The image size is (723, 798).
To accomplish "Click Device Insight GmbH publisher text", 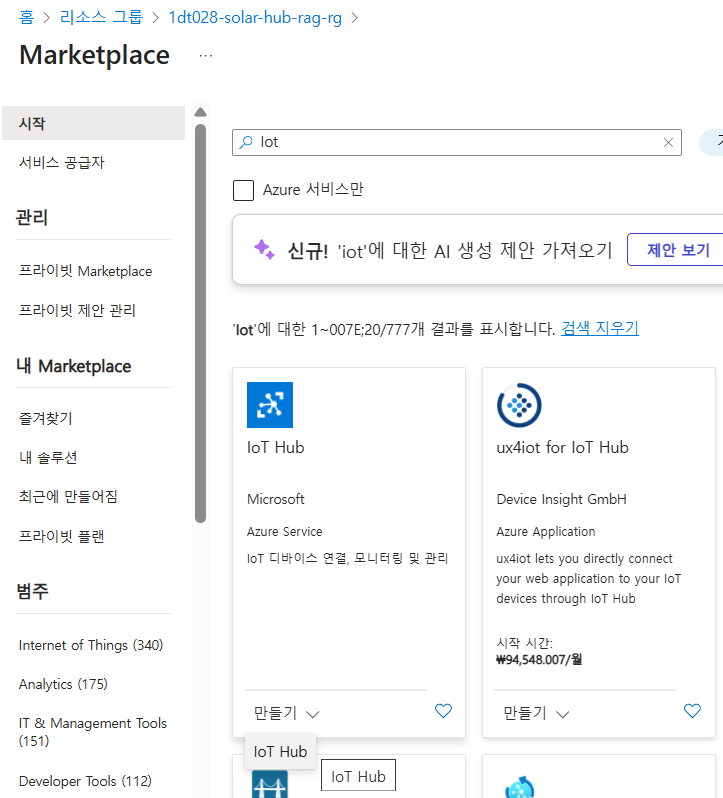I will [x=562, y=499].
